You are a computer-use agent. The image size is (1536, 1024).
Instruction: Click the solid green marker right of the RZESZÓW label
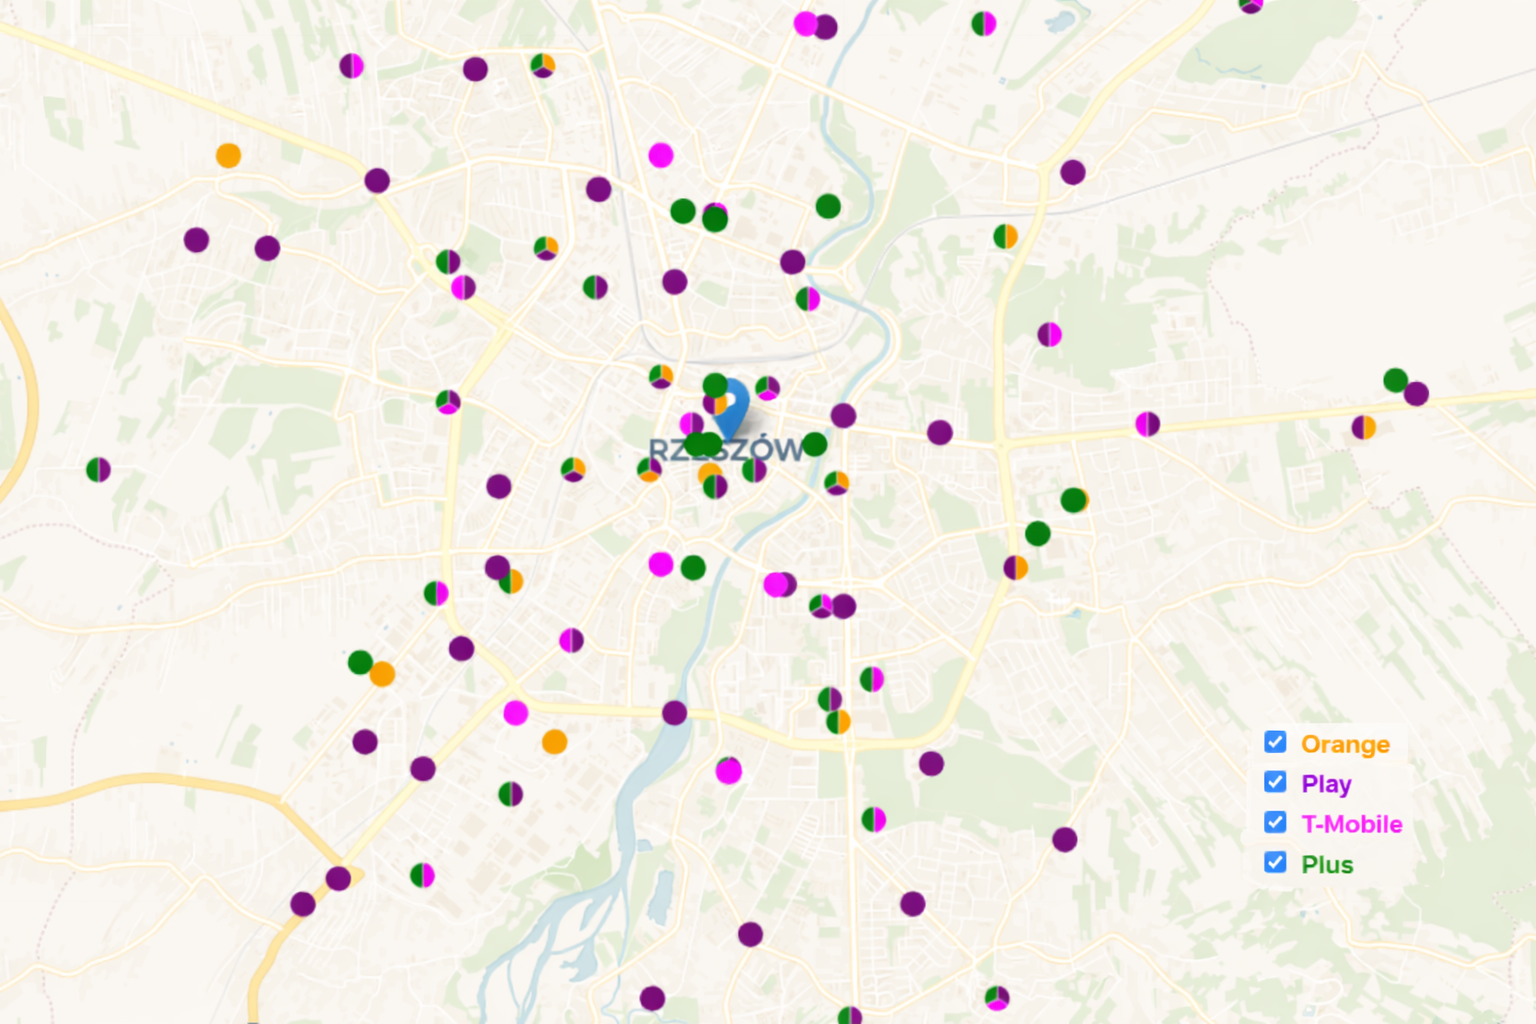click(x=815, y=444)
